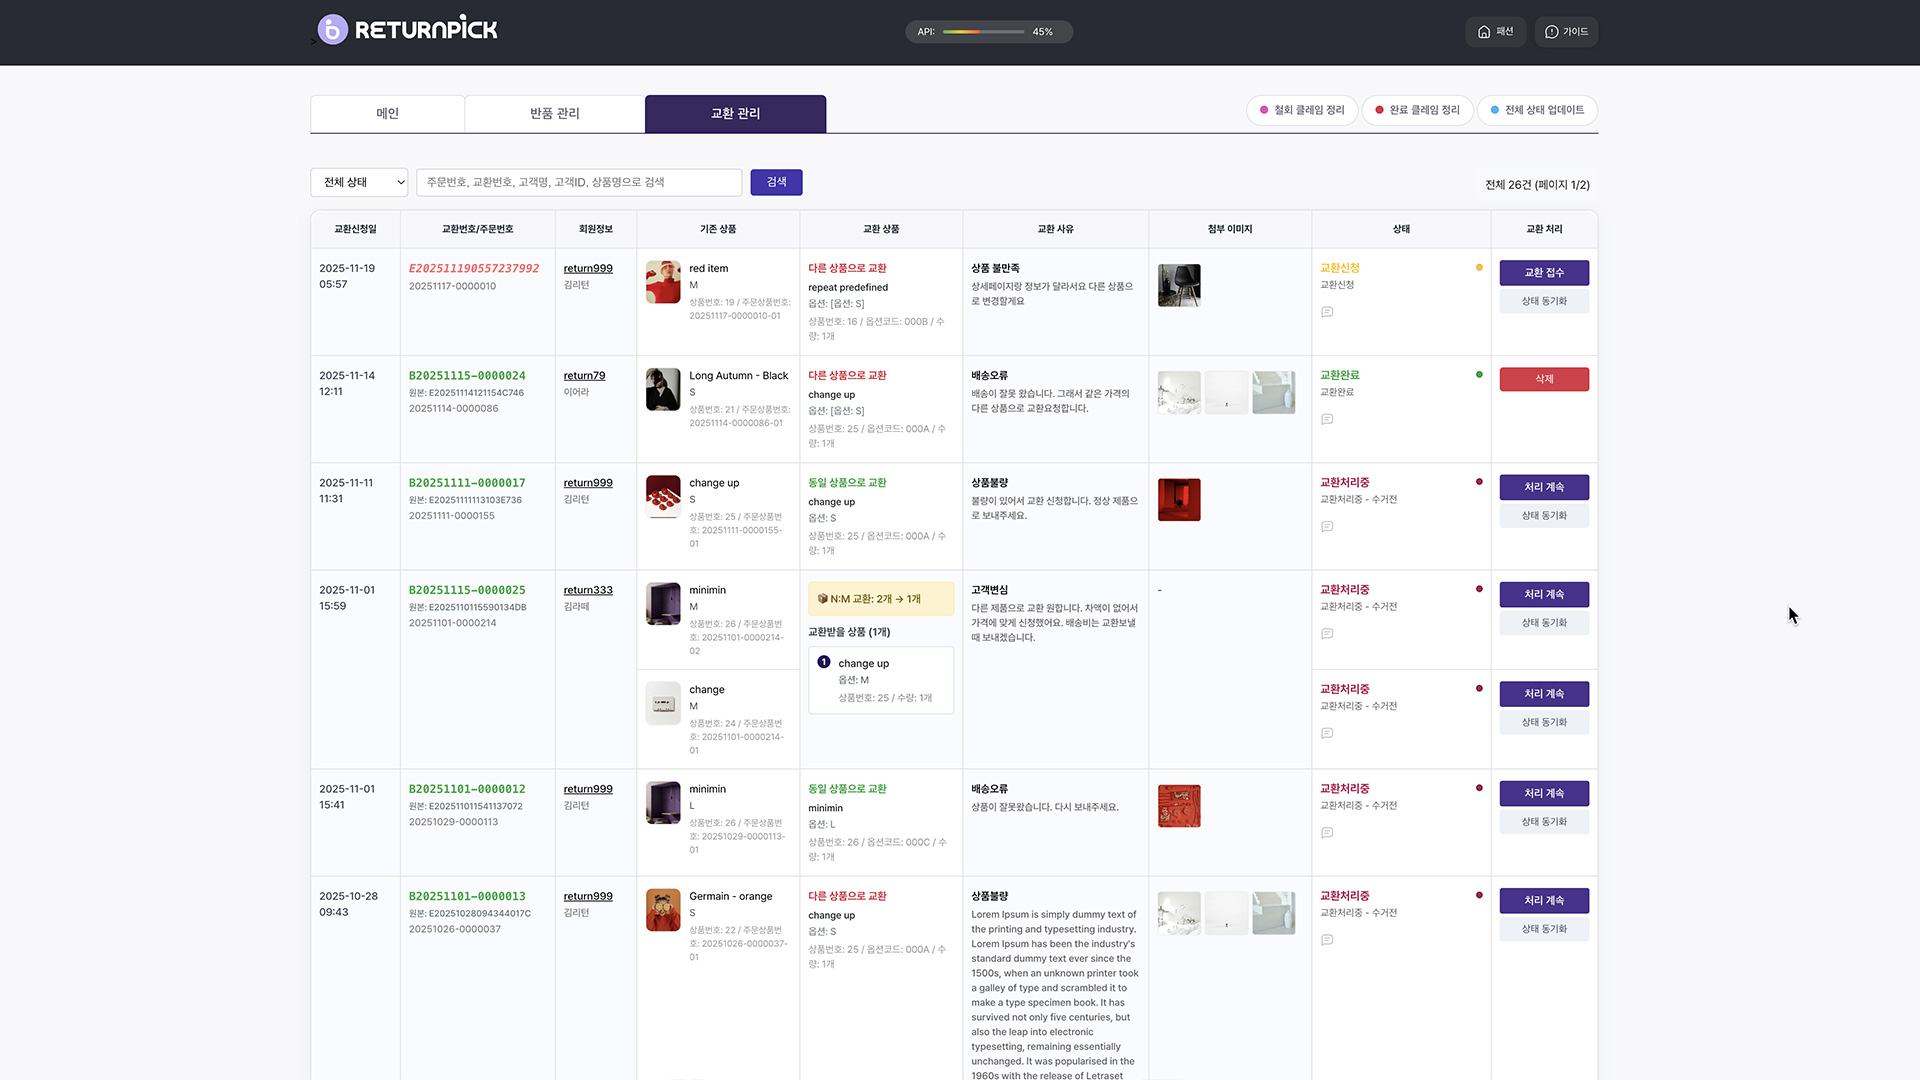Click red attached image for B20251111-0000017
1920x1080 pixels.
(x=1179, y=500)
